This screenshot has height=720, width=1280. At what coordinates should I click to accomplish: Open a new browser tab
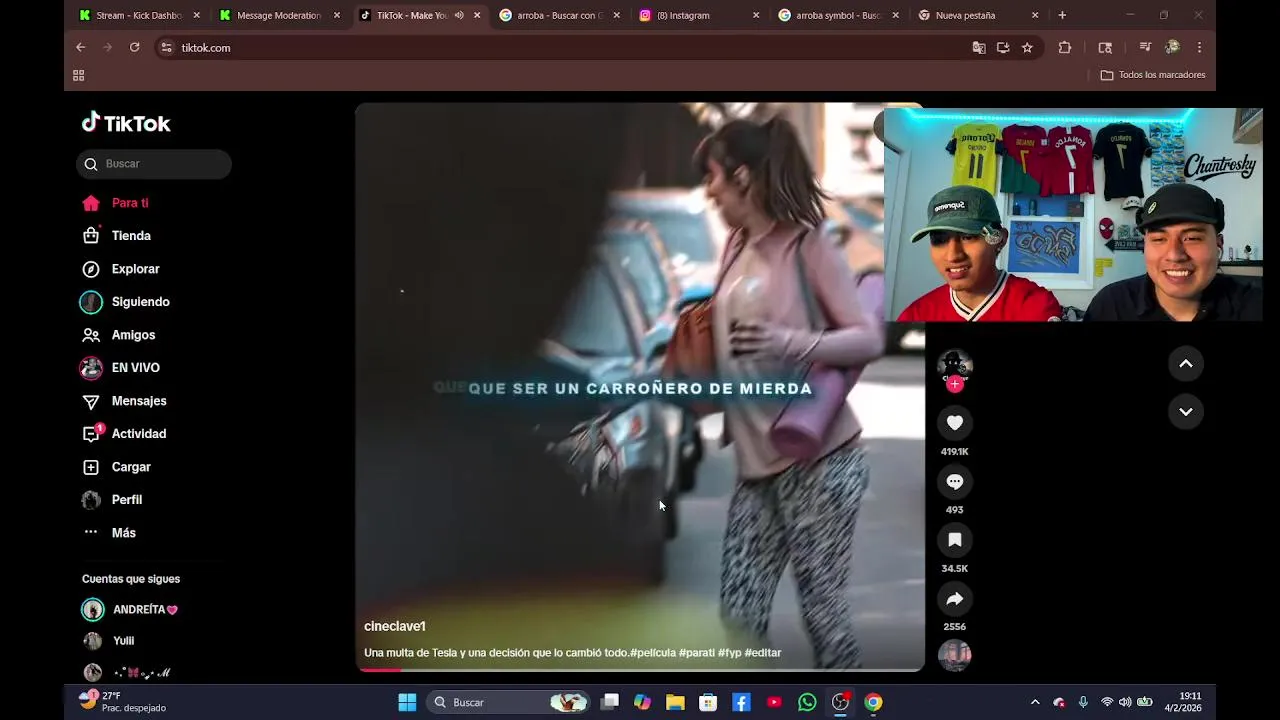(x=1062, y=15)
